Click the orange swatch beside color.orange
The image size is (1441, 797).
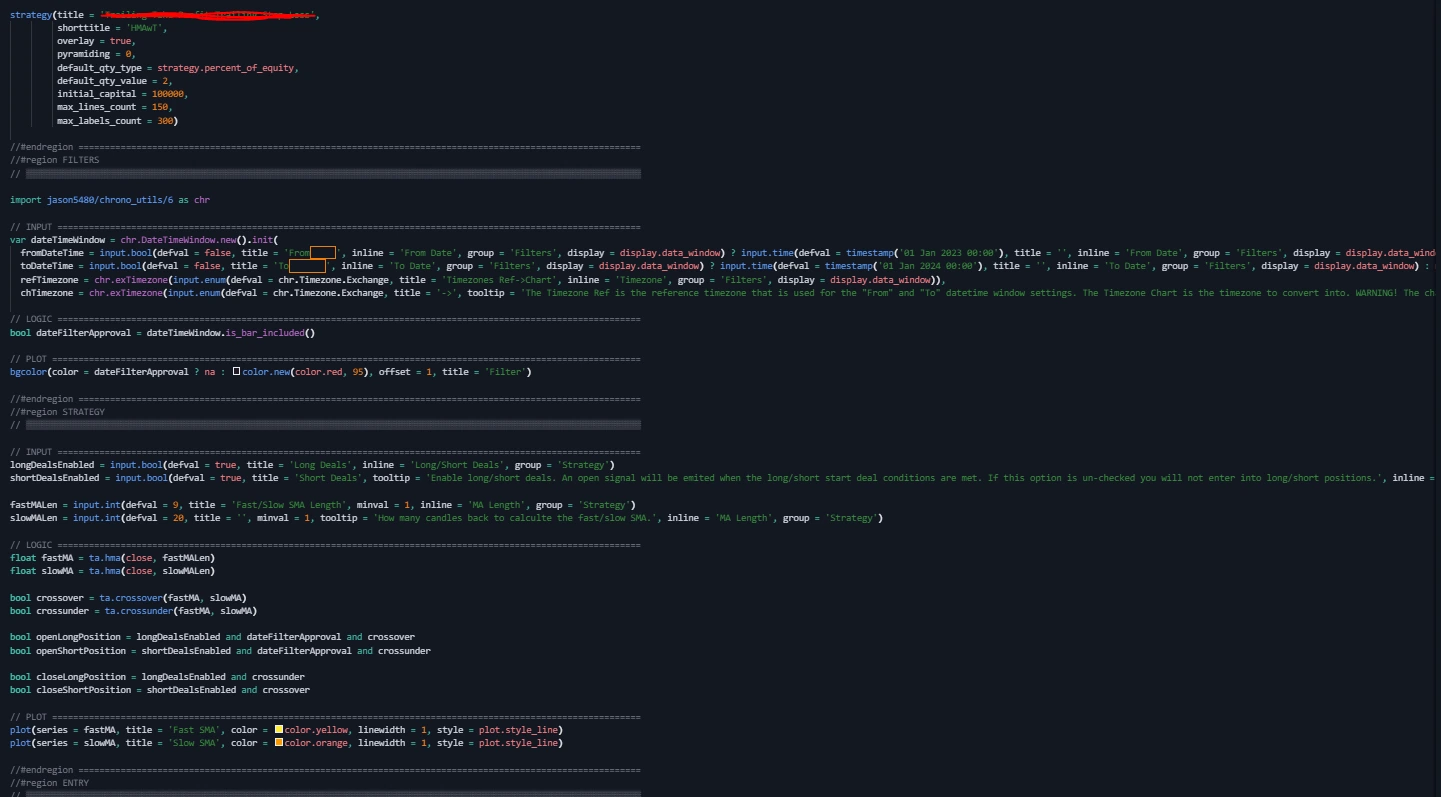click(x=280, y=742)
